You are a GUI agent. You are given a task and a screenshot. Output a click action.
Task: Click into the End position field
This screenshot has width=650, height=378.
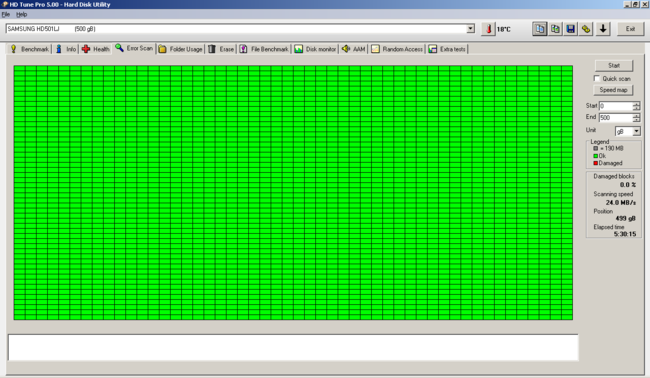pyautogui.click(x=616, y=118)
